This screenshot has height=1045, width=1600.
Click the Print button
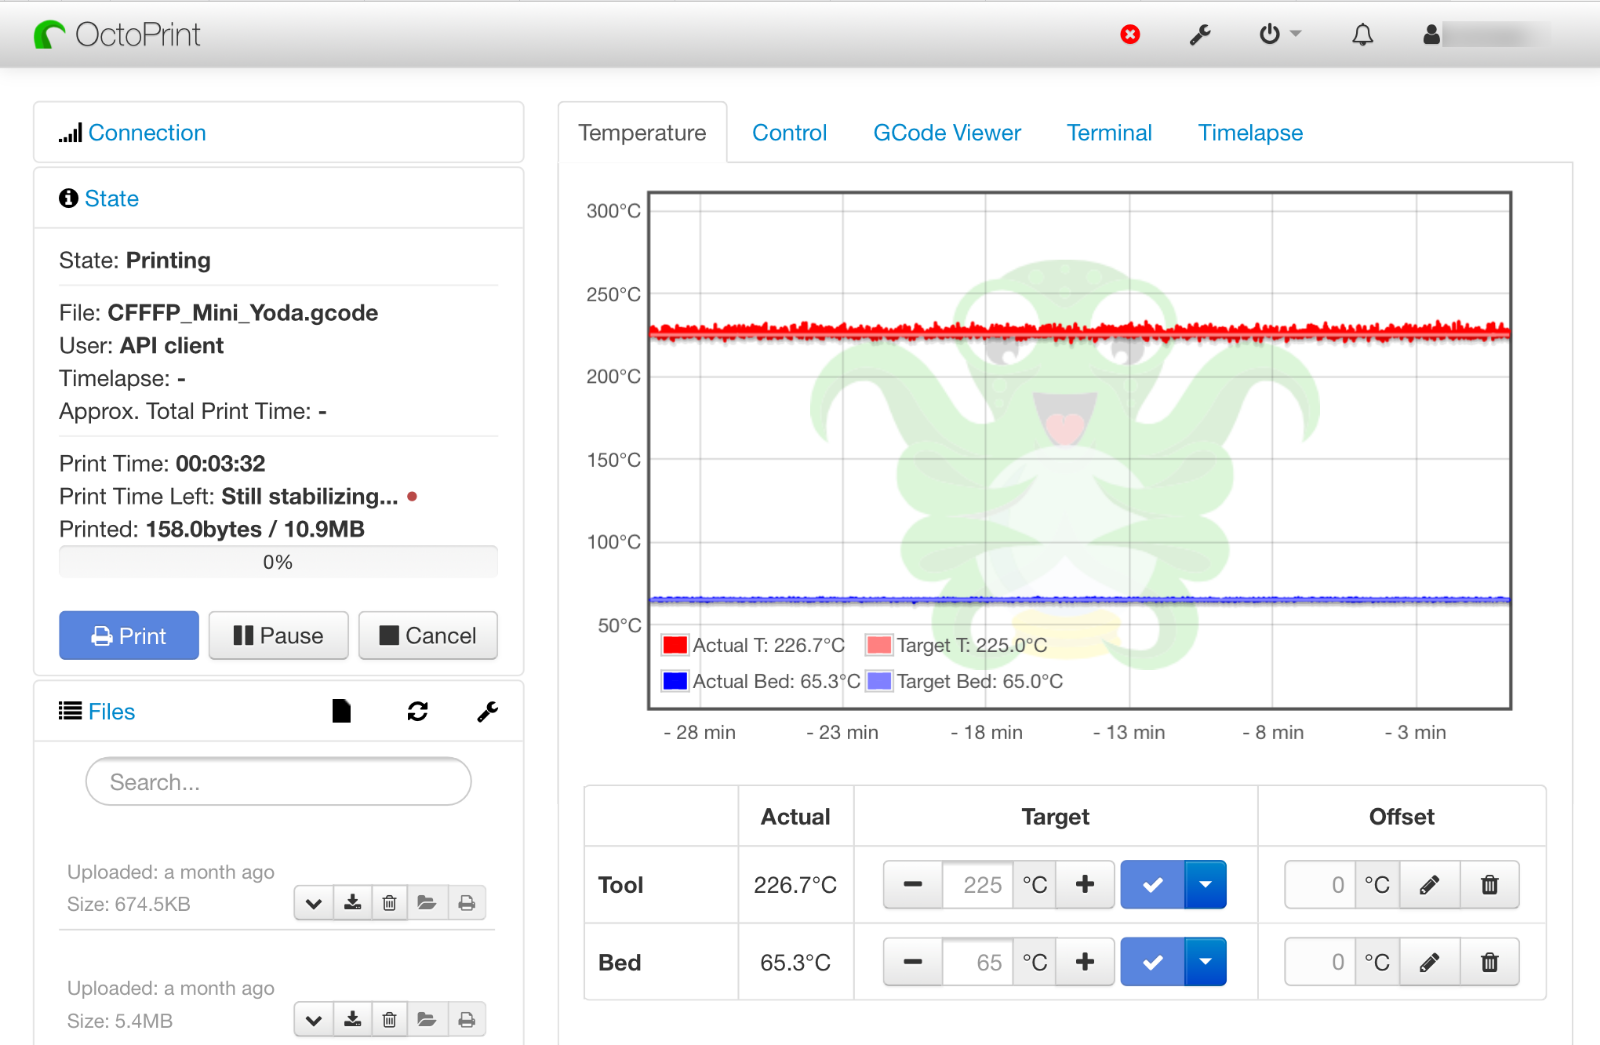pos(129,636)
